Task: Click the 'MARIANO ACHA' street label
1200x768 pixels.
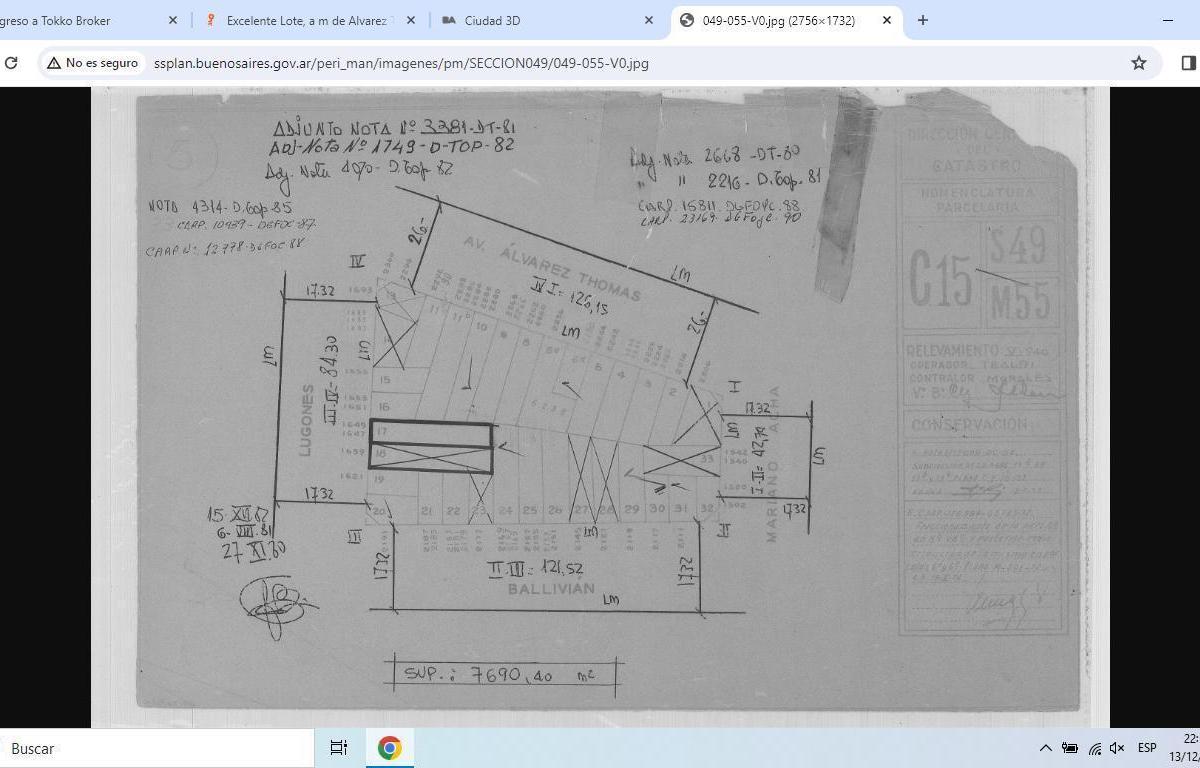Action: pos(773,463)
